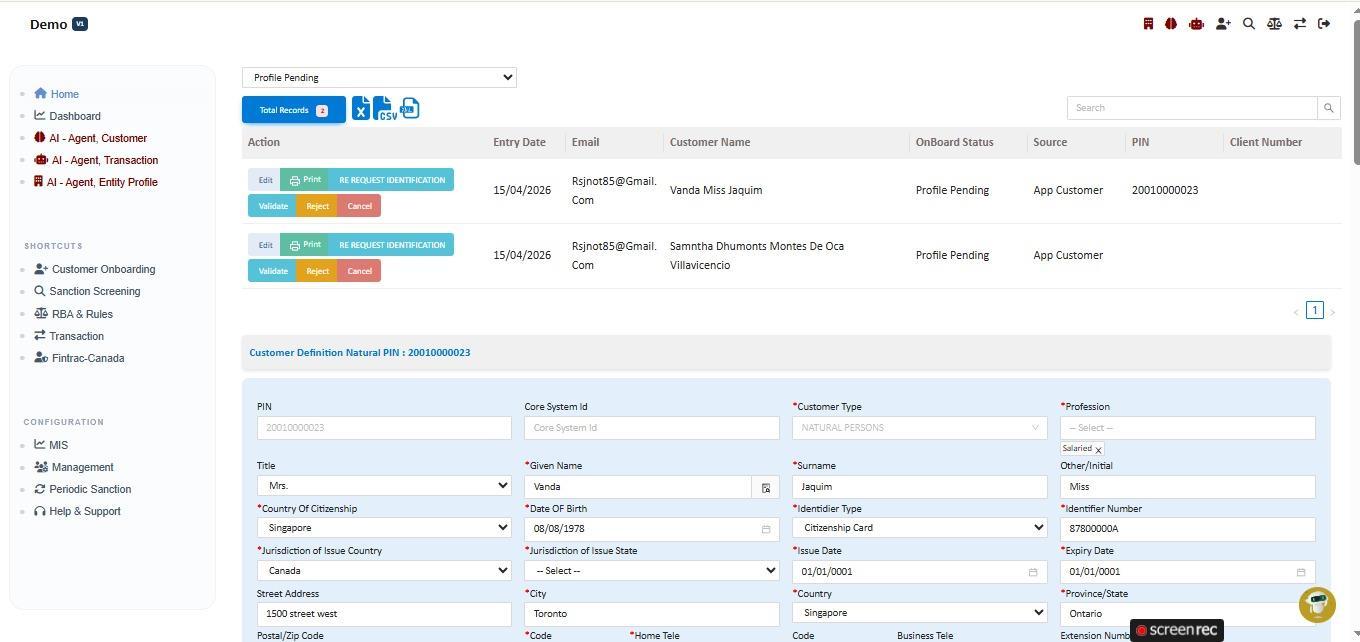Screen dimensions: 1360x642
Task: Open the Profession select box
Action: [x=1187, y=428]
